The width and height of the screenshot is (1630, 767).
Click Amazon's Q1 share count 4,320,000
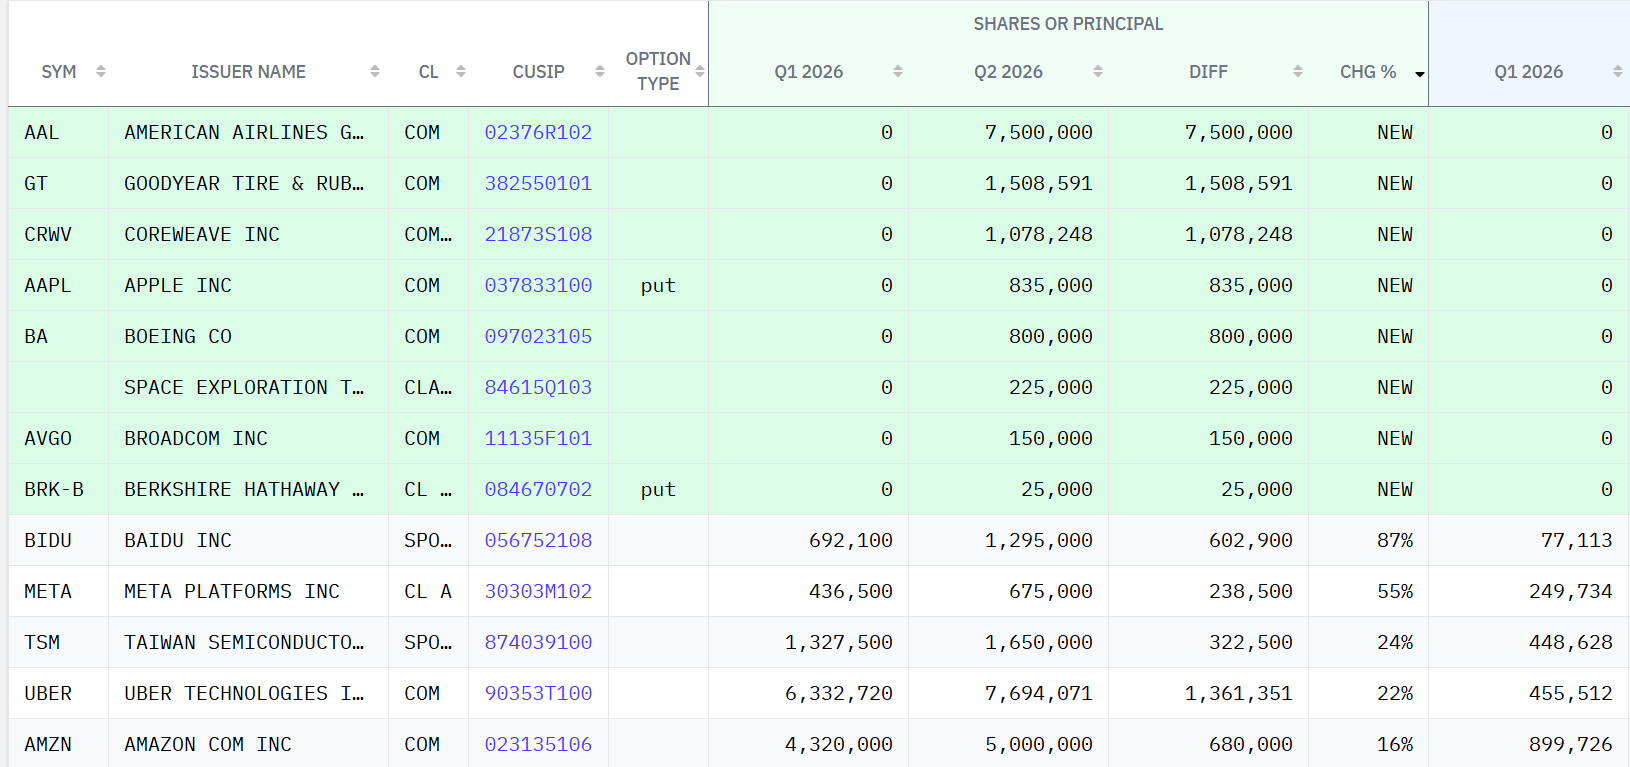click(839, 744)
